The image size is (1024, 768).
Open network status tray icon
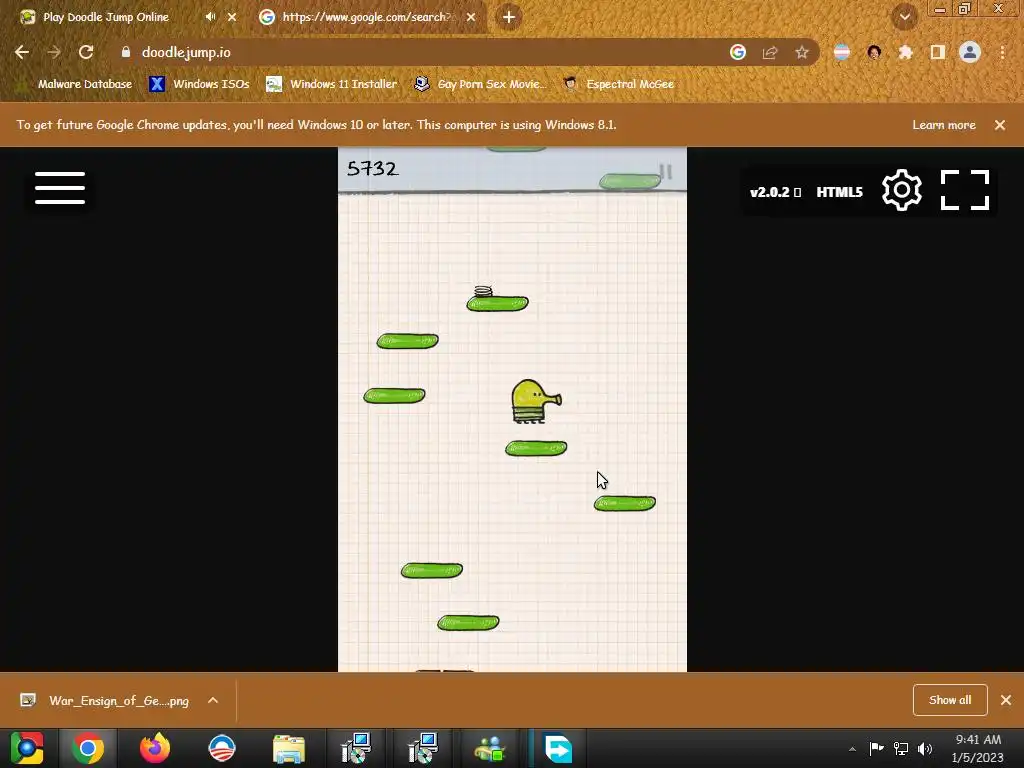coord(901,748)
